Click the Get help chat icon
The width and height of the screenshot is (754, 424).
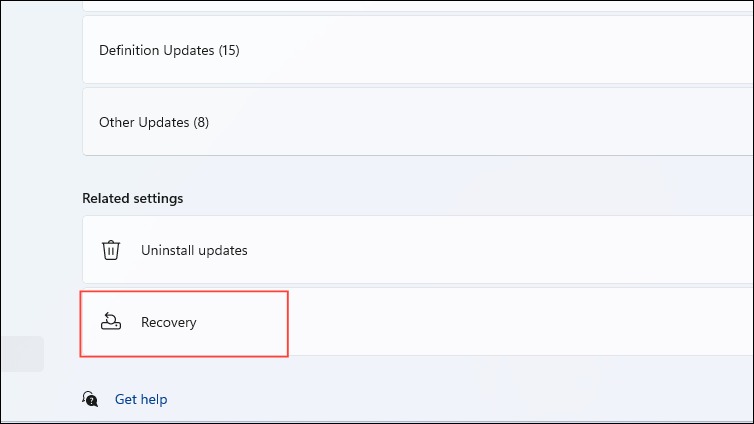90,399
